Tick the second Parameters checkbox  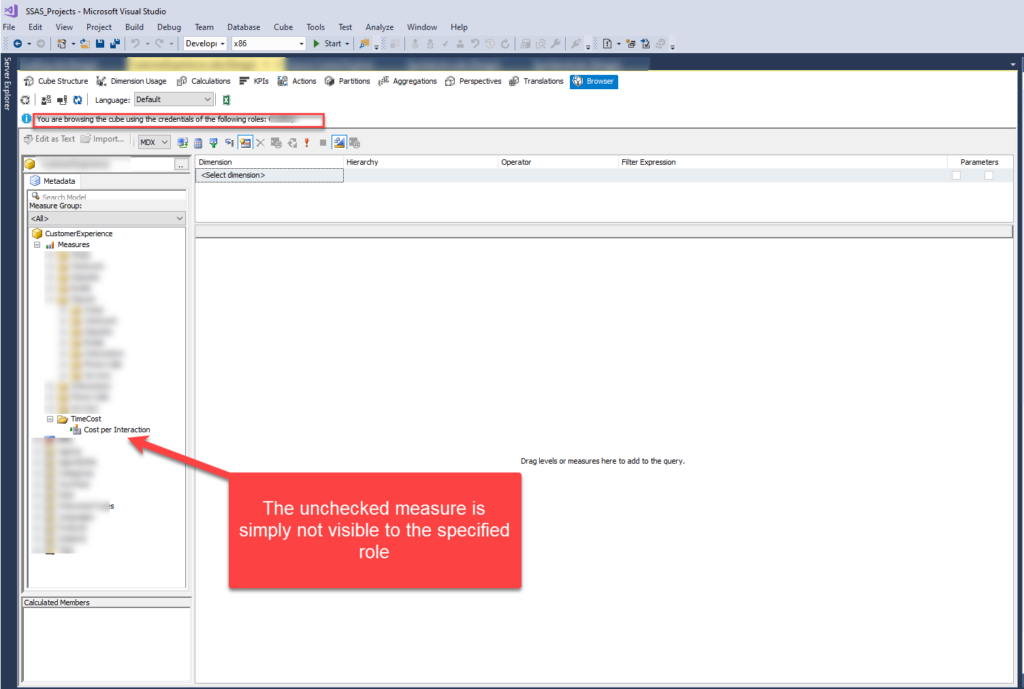point(989,175)
